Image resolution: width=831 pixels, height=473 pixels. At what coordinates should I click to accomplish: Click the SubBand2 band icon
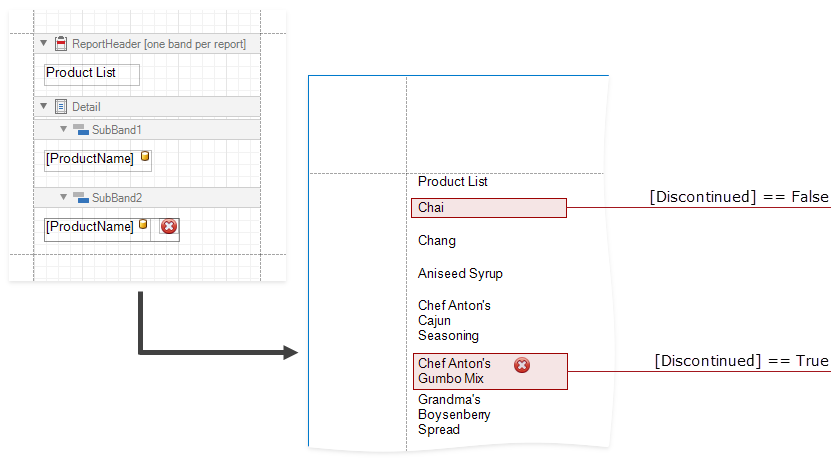[x=81, y=198]
